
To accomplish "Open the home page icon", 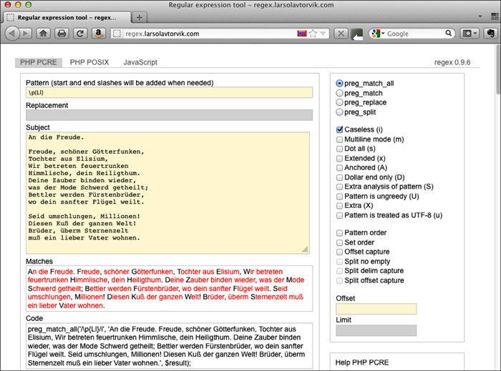I will pyautogui.click(x=43, y=34).
